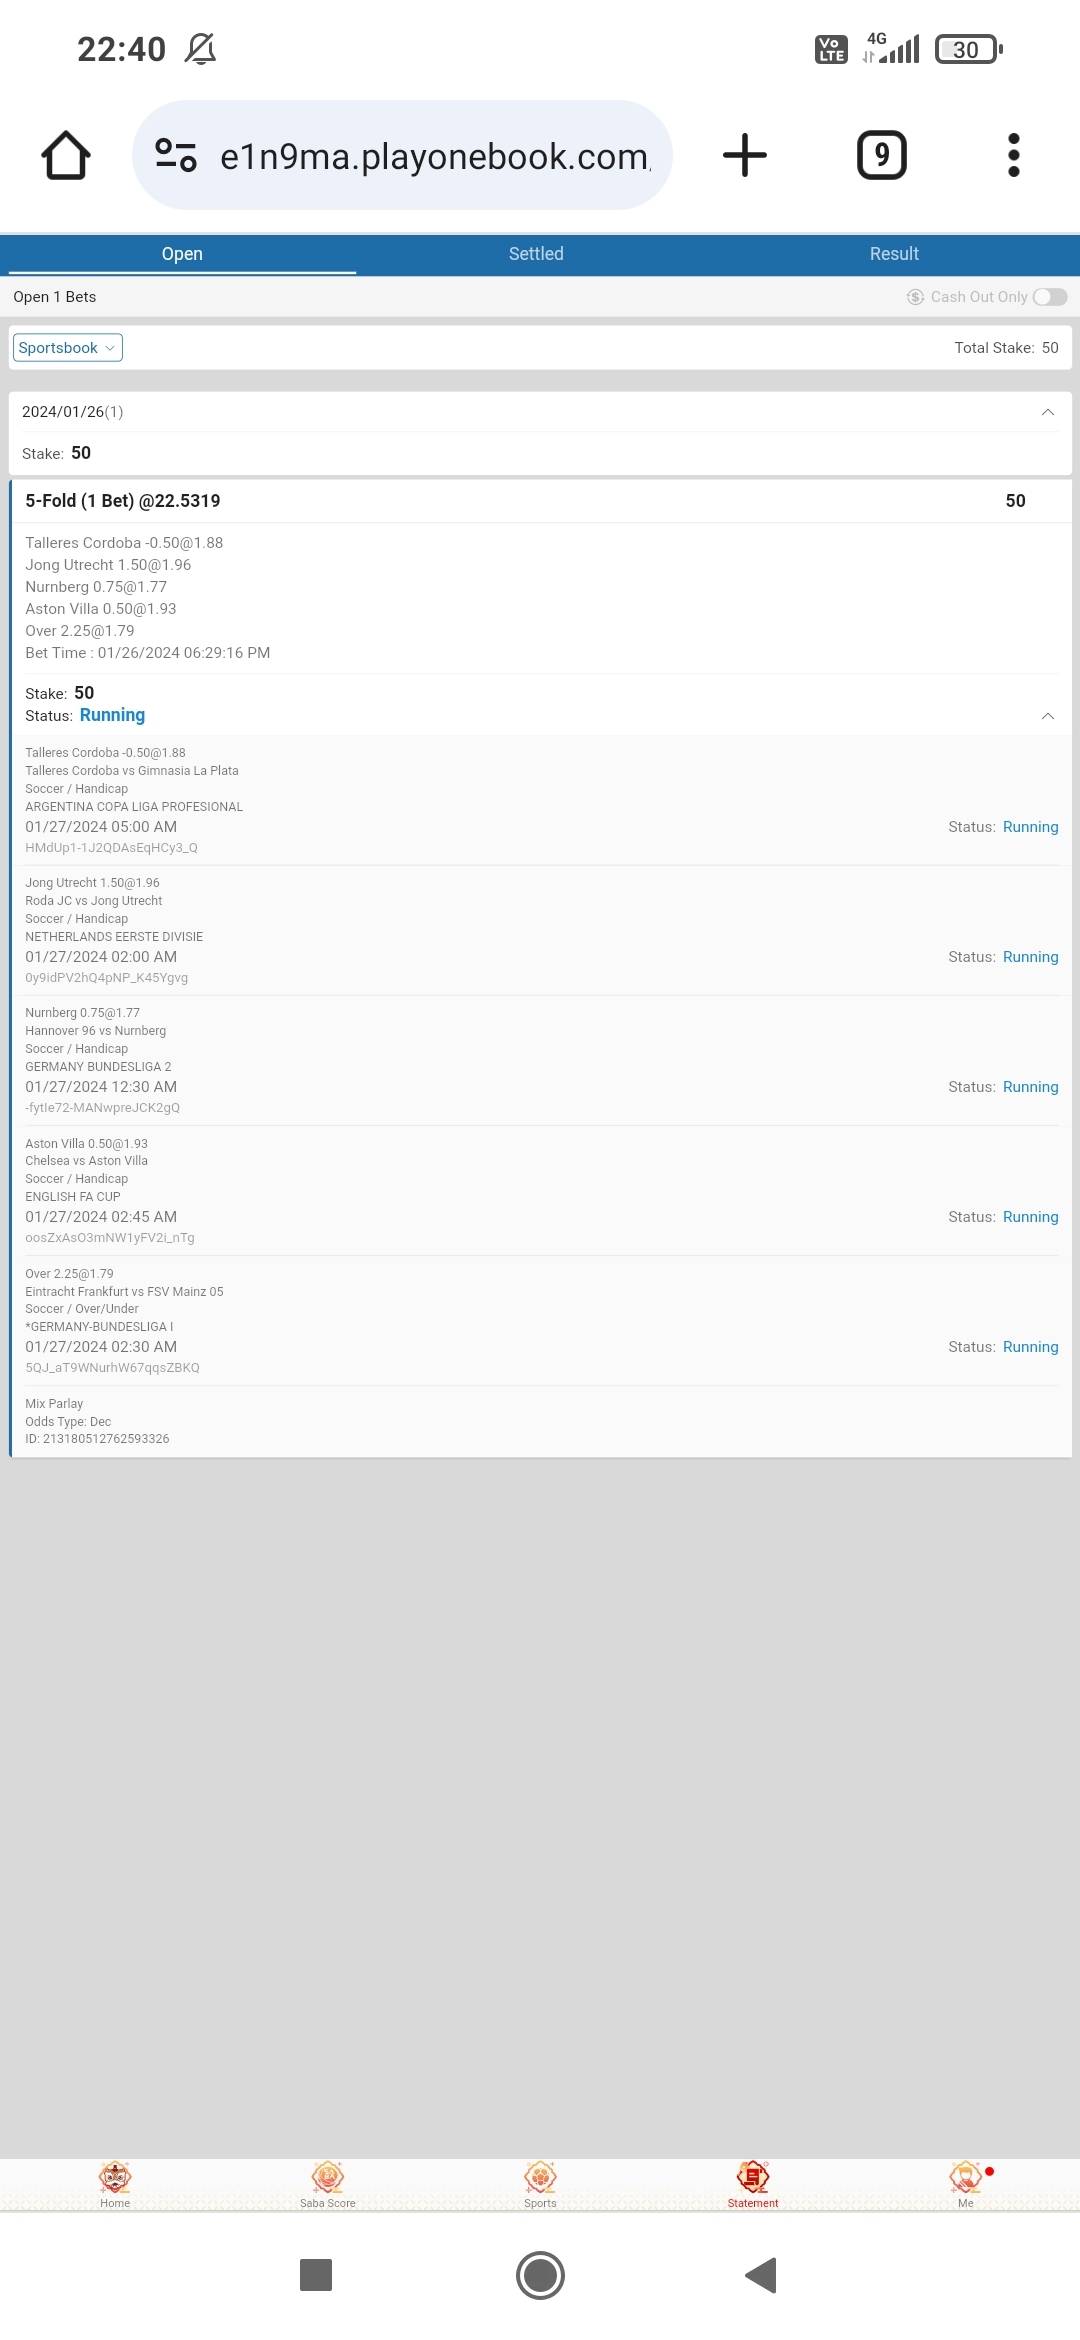Collapse the 2024/01/26 date section

[x=1048, y=412]
